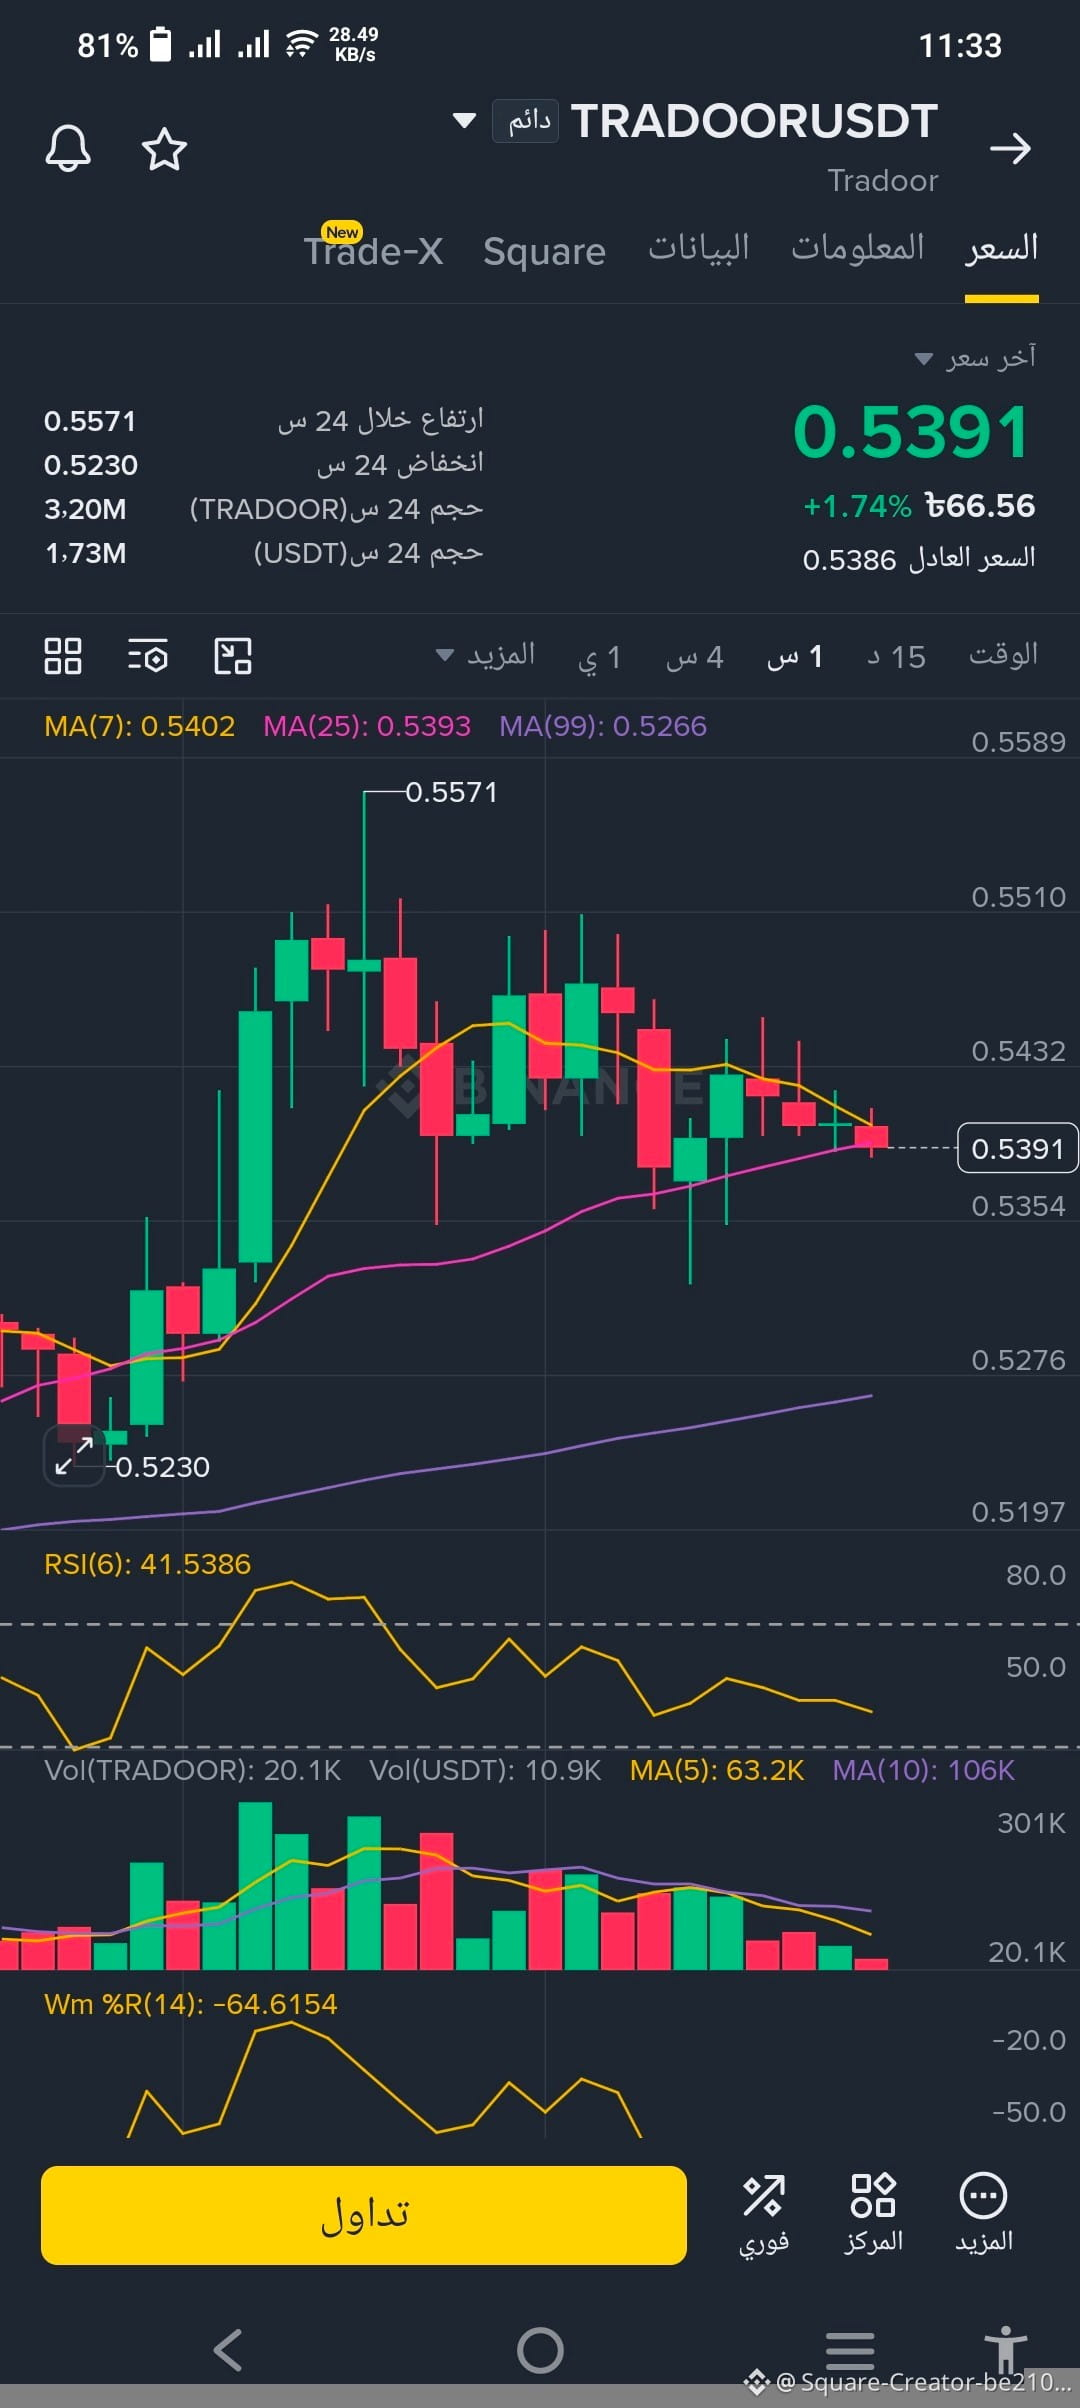Tap the volume MA(5): 63.2K label

717,1770
